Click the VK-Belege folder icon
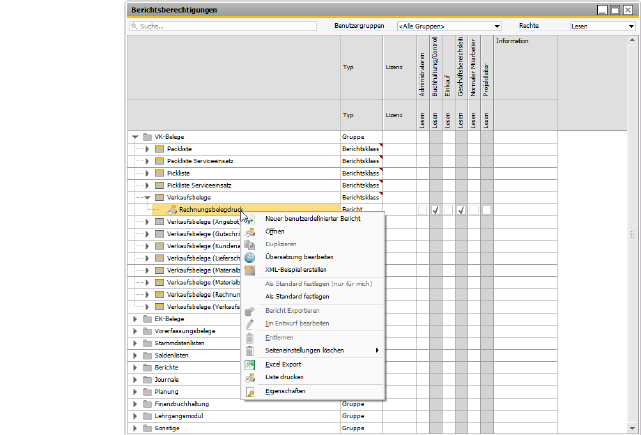This screenshot has height=435, width=641. pyautogui.click(x=148, y=137)
